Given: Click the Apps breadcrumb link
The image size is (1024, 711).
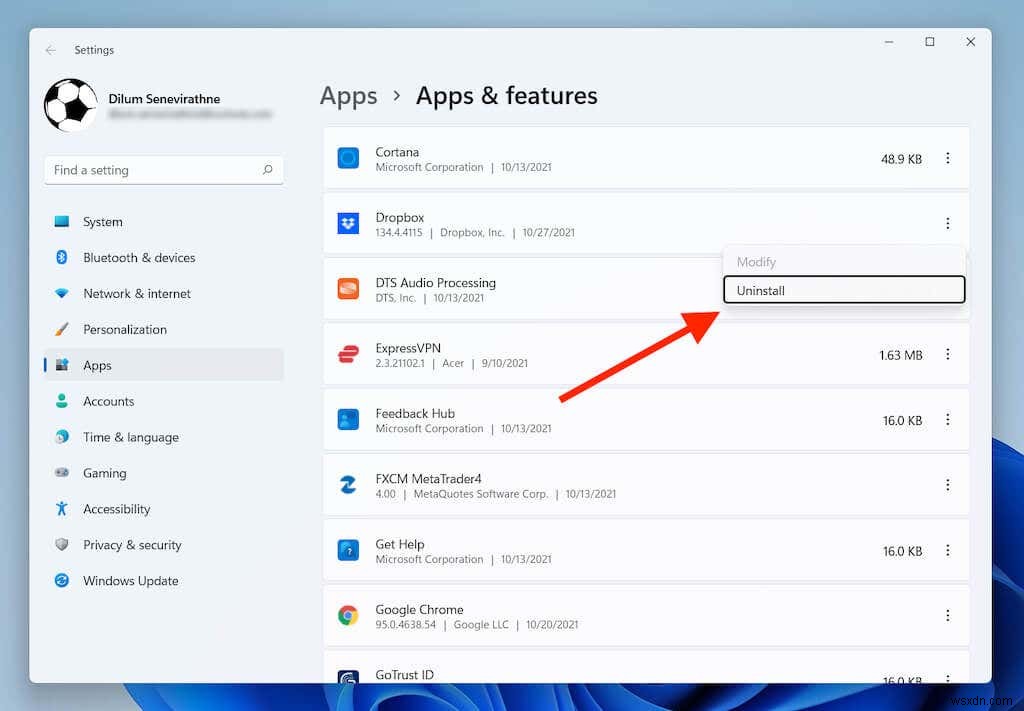Looking at the screenshot, I should pos(348,96).
